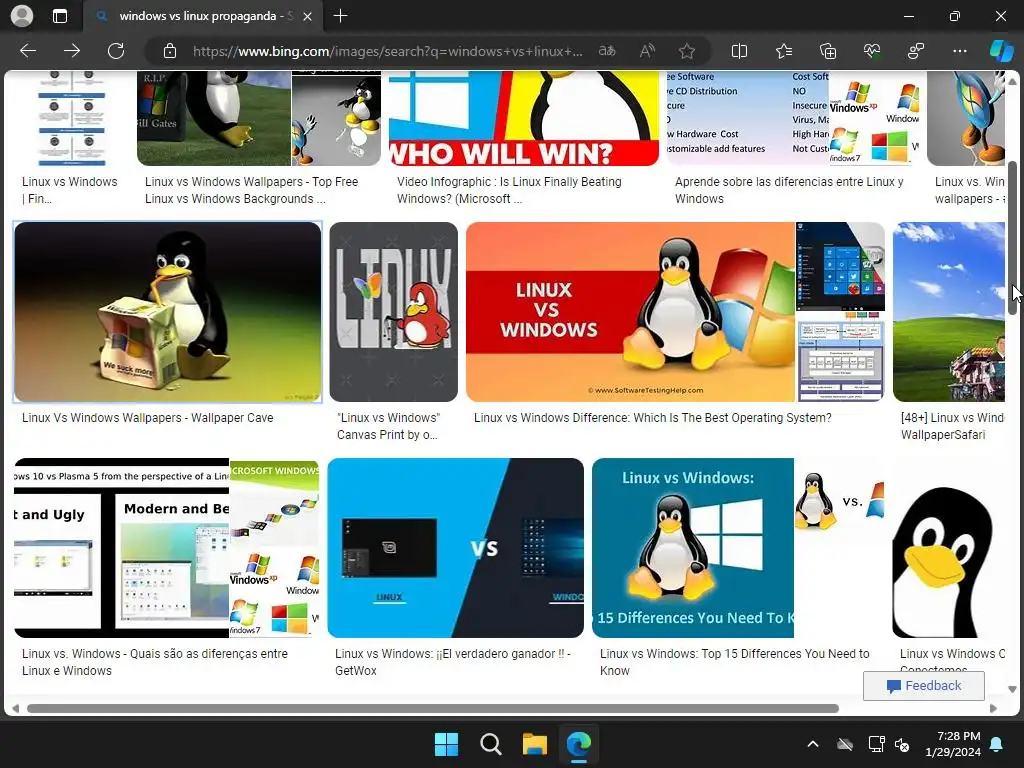
Task: Open the OneDrive tray icon
Action: 845,744
